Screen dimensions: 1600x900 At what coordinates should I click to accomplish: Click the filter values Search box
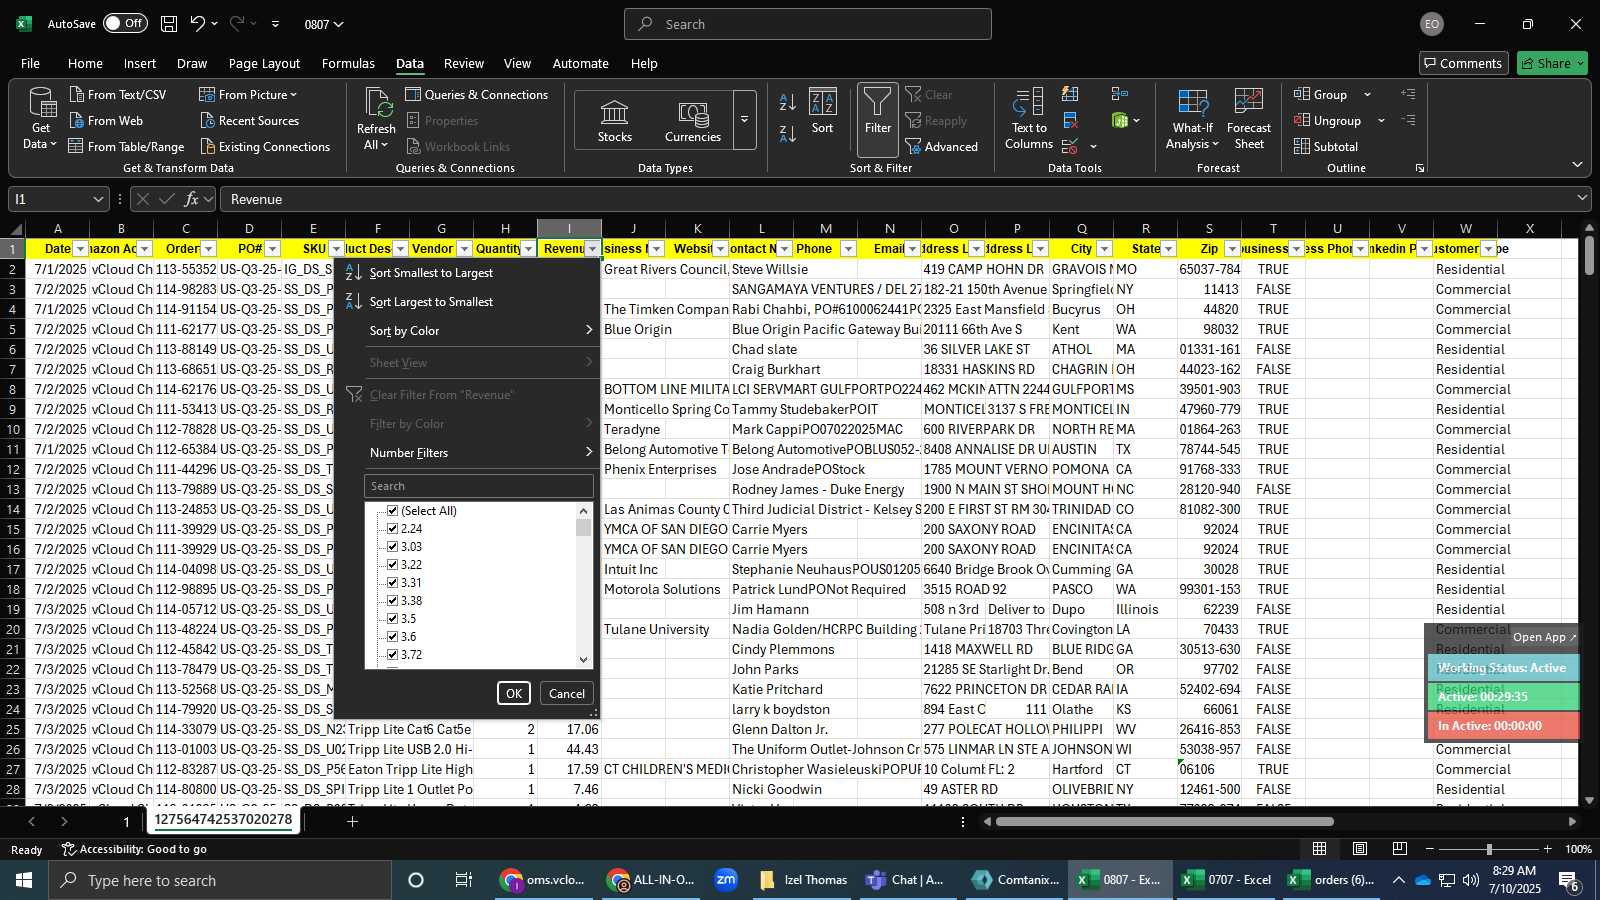tap(479, 486)
